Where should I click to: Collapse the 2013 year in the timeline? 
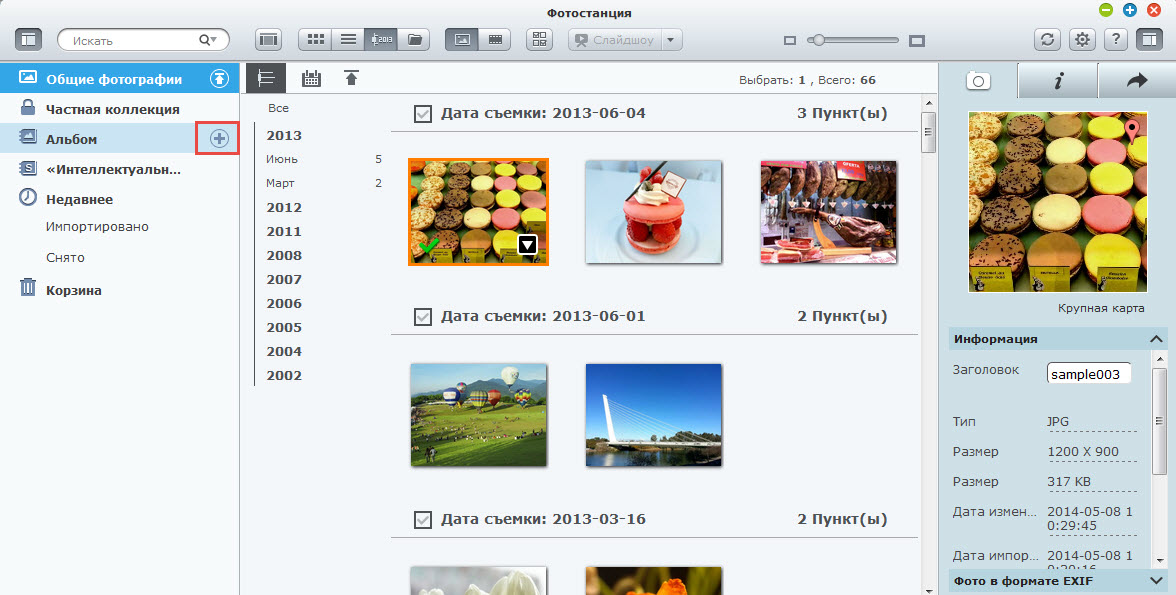click(284, 135)
